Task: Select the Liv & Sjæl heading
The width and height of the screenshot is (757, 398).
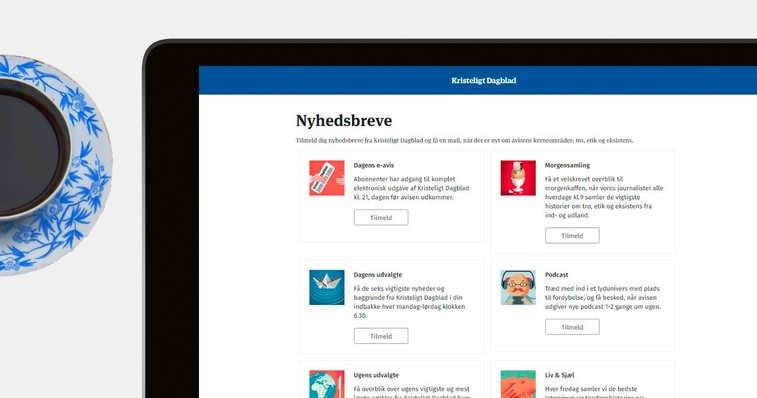Action: click(560, 375)
